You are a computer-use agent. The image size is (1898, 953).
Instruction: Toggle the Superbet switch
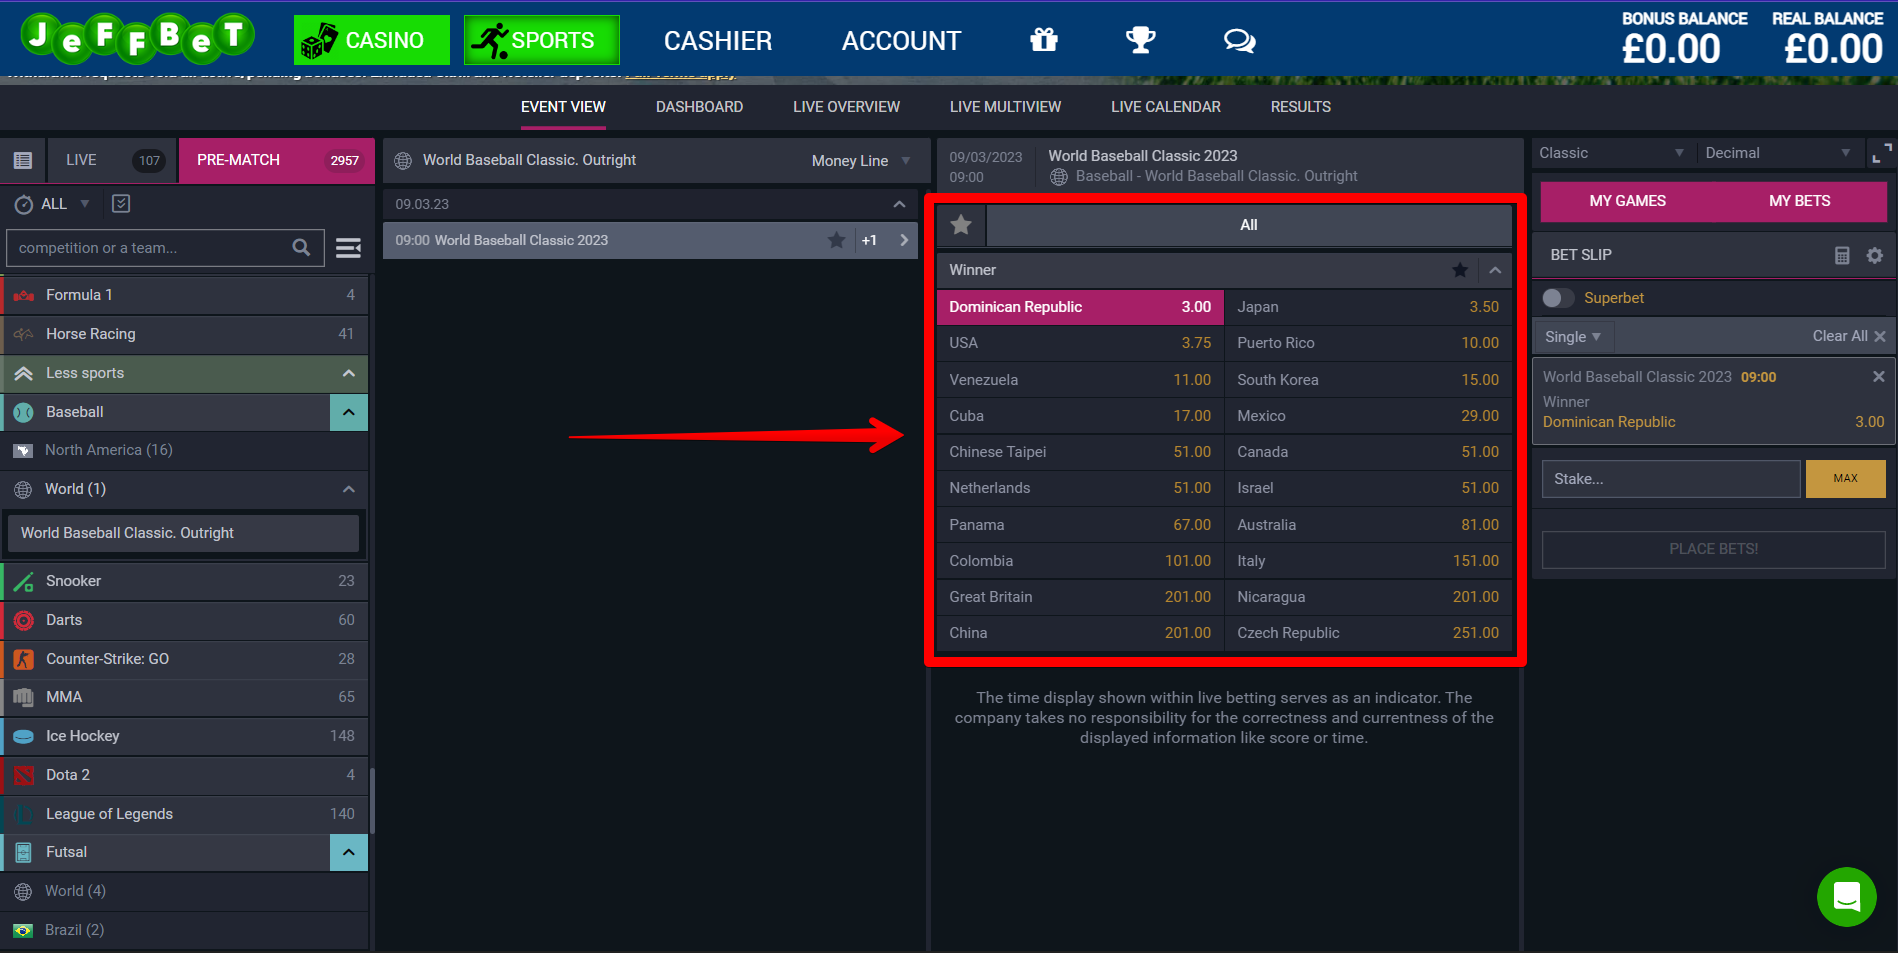(1557, 298)
